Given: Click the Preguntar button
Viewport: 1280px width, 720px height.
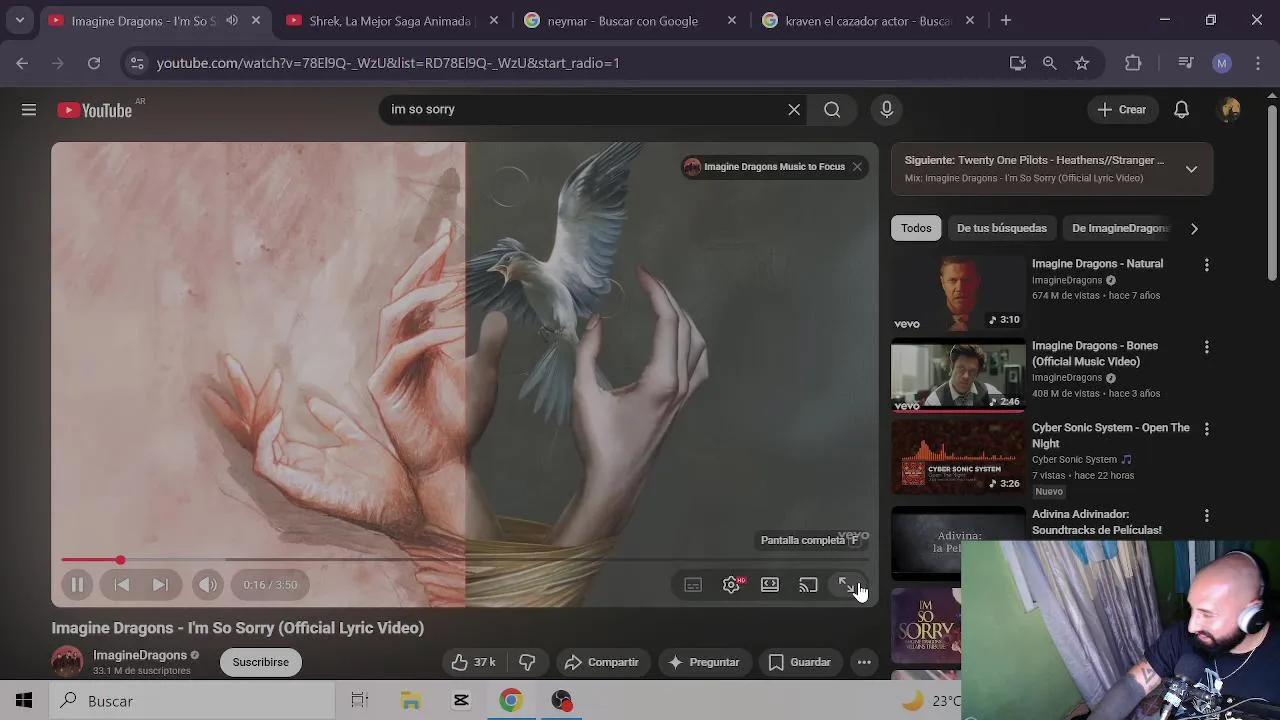Looking at the screenshot, I should tap(704, 662).
